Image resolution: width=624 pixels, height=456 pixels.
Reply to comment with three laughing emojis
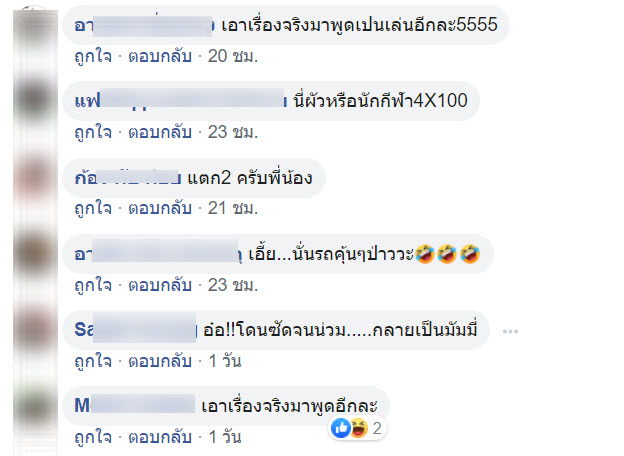tap(160, 285)
